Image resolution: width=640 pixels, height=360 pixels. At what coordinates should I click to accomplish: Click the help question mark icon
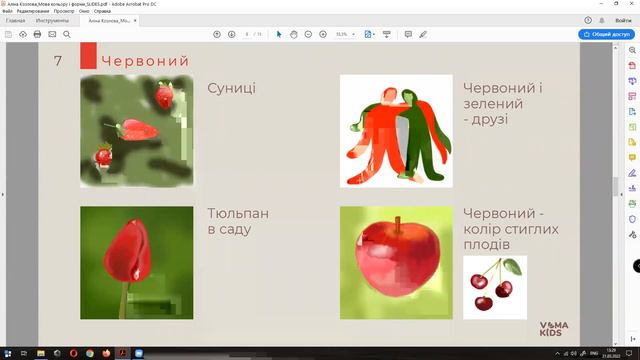[x=588, y=20]
